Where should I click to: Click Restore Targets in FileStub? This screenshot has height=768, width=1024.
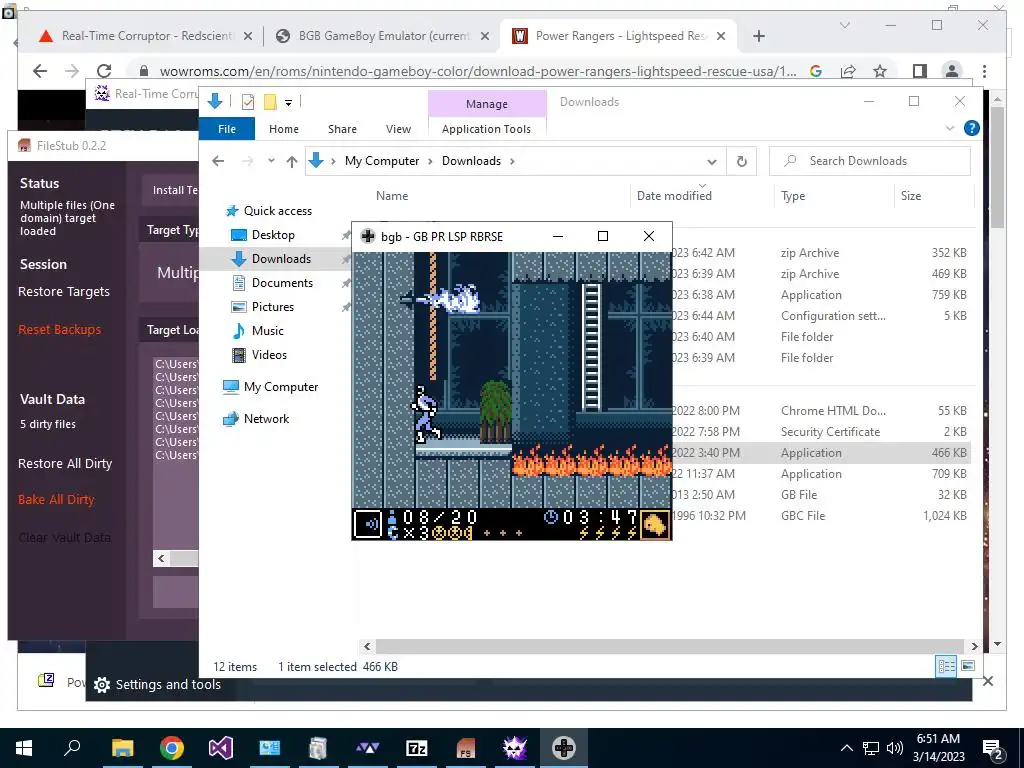click(x=63, y=292)
